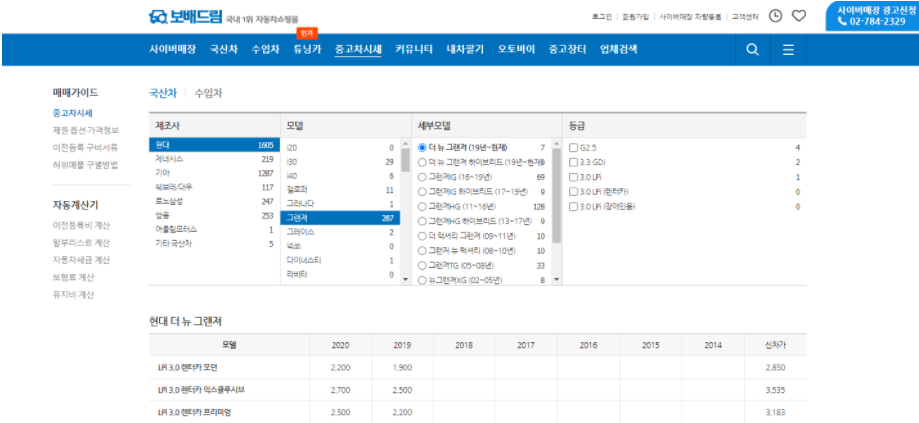The height and width of the screenshot is (423, 919).
Task: Open the recently viewed clock icon
Action: click(x=775, y=16)
